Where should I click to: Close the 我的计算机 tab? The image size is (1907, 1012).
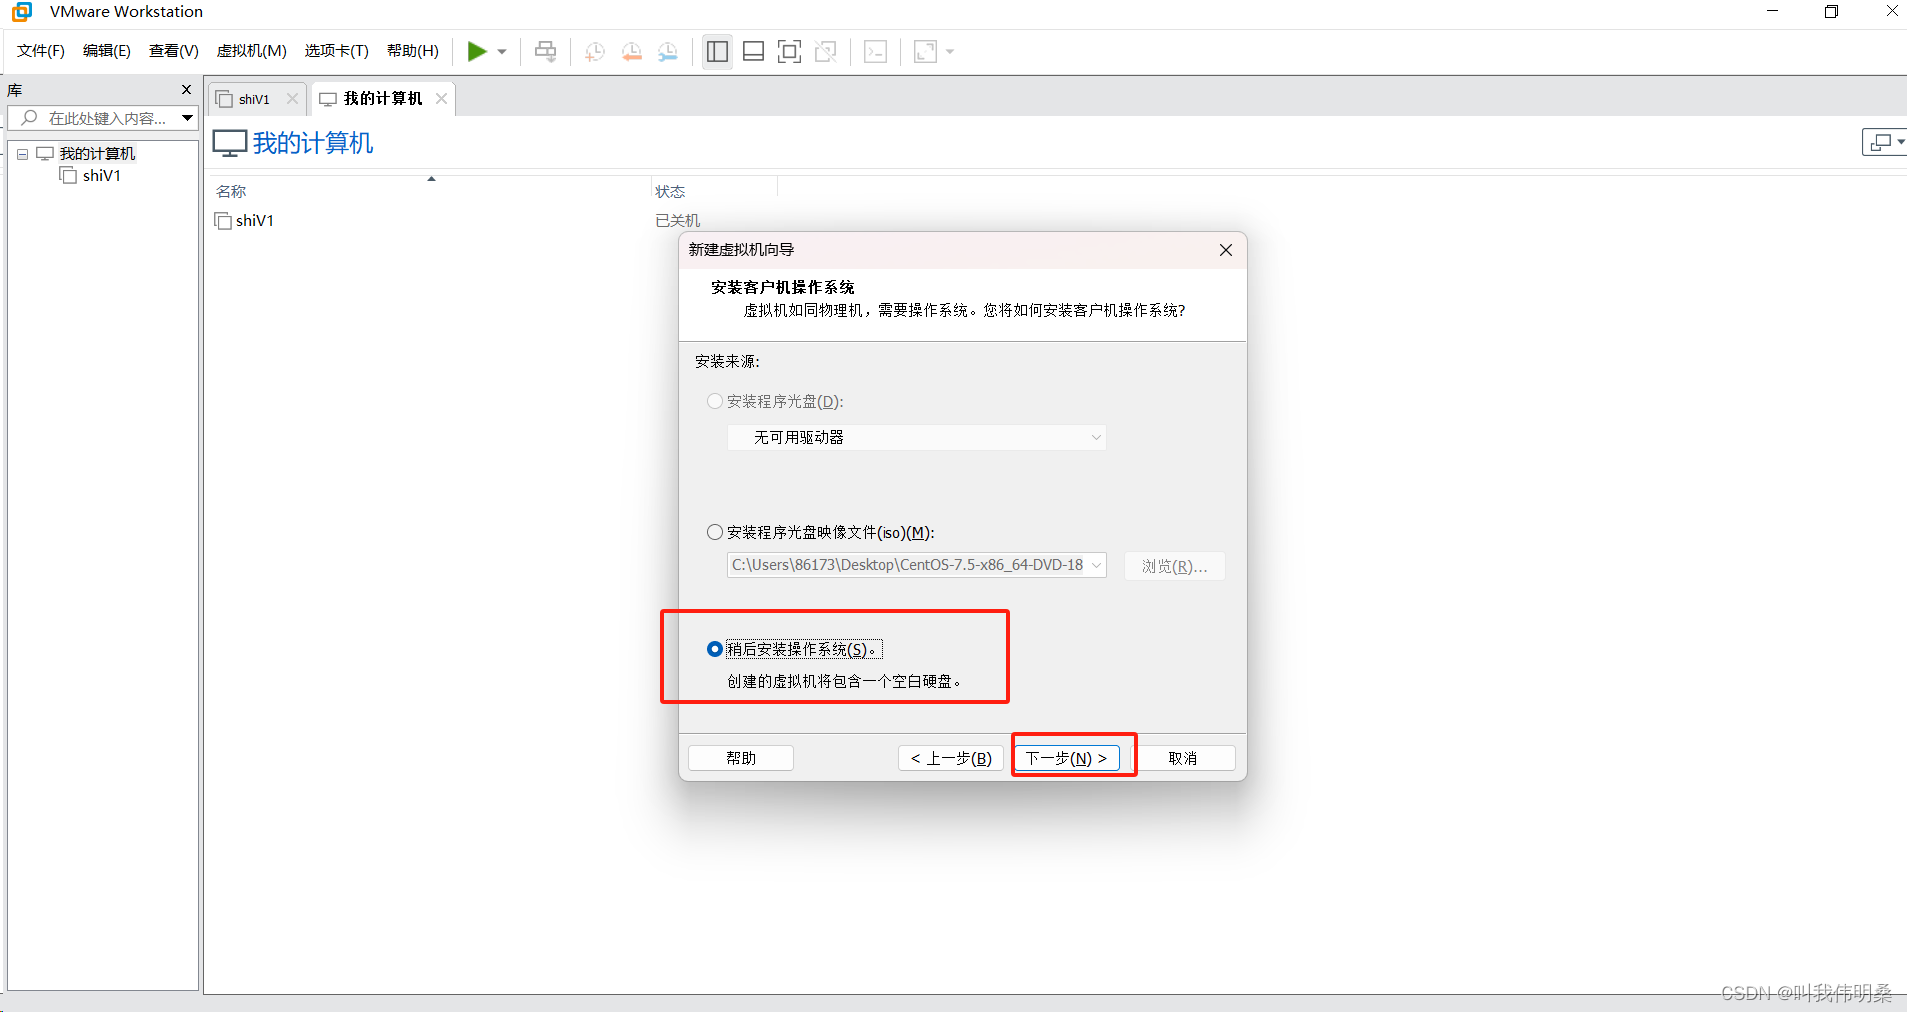441,98
